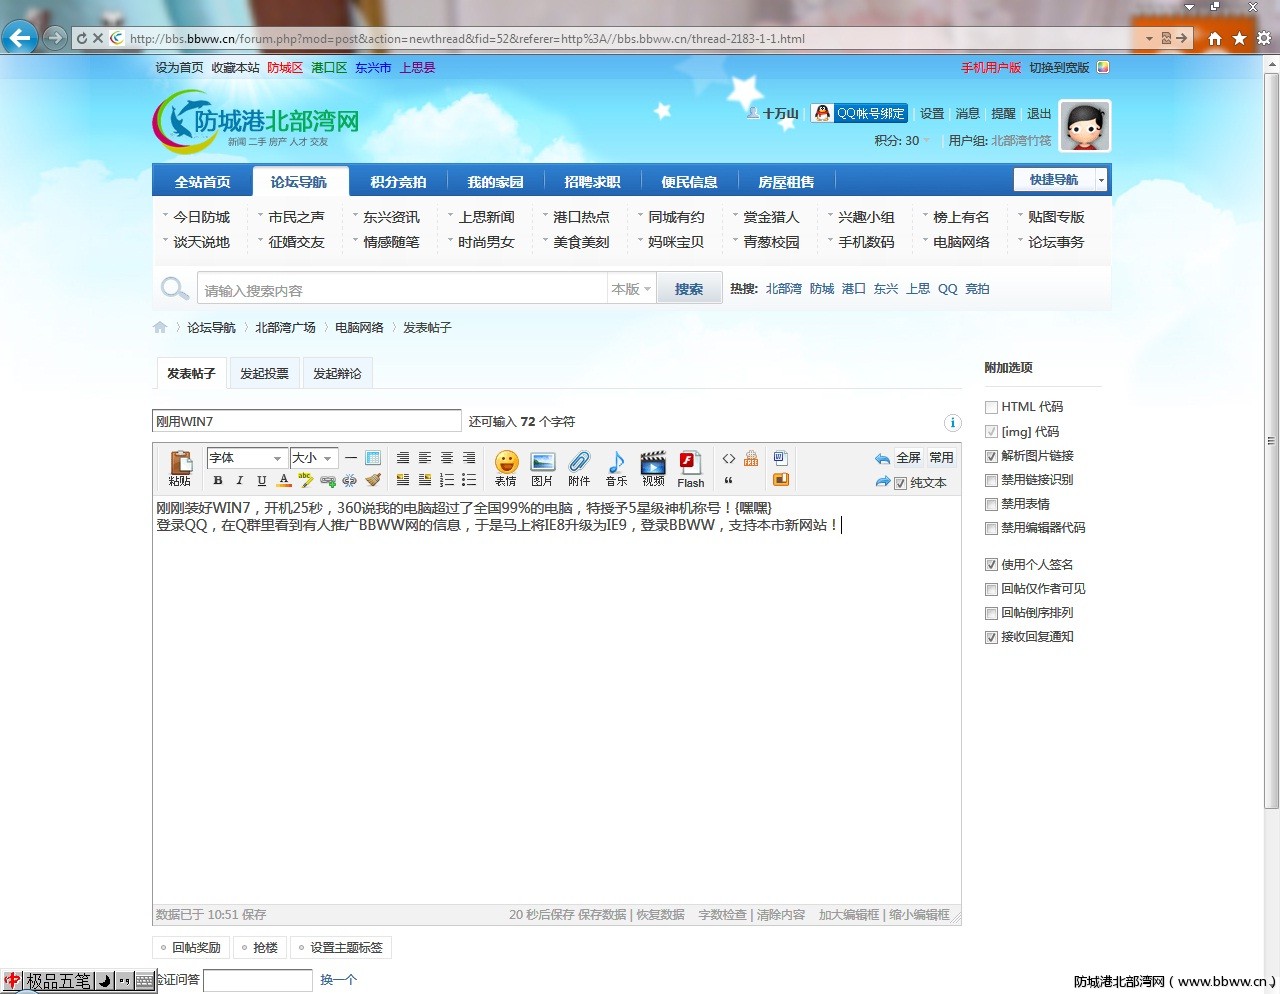Viewport: 1280px width, 994px height.
Task: Enable the HTML 代码 checkbox
Action: click(992, 408)
